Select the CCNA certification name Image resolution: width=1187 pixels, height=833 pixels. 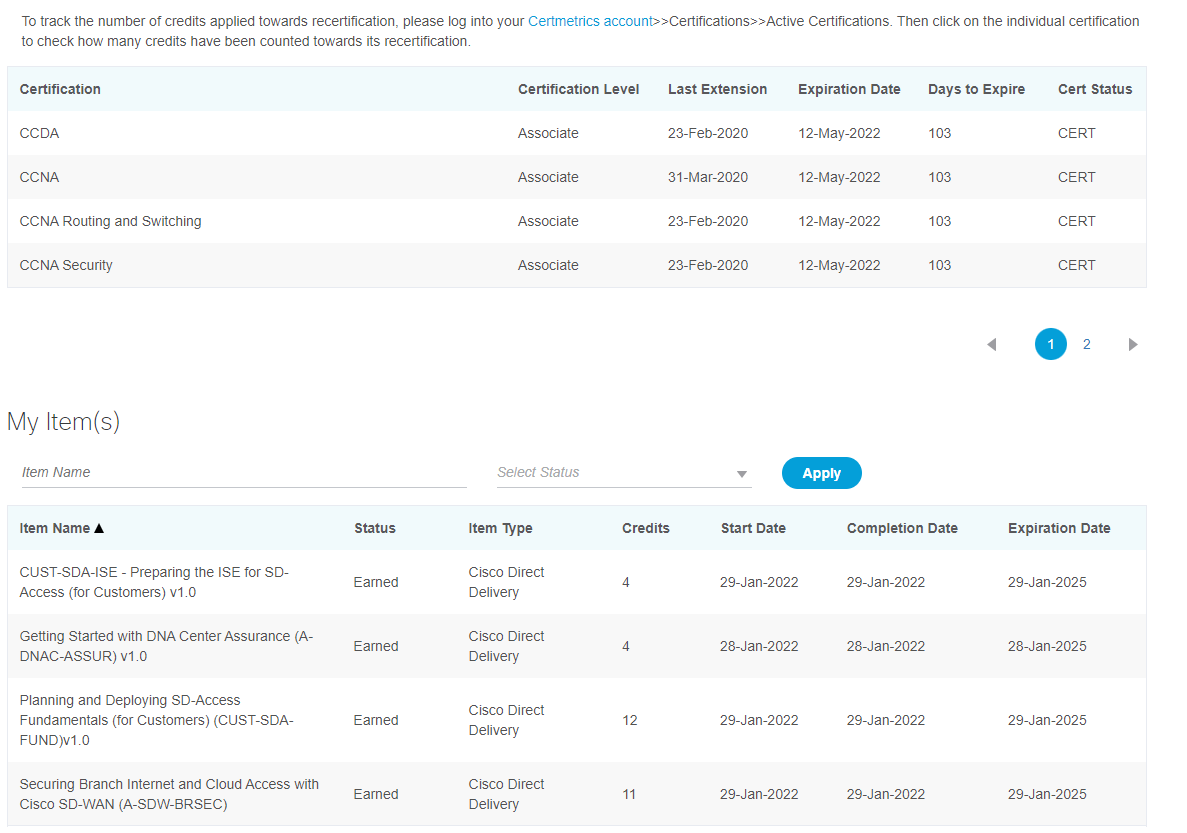pyautogui.click(x=39, y=177)
